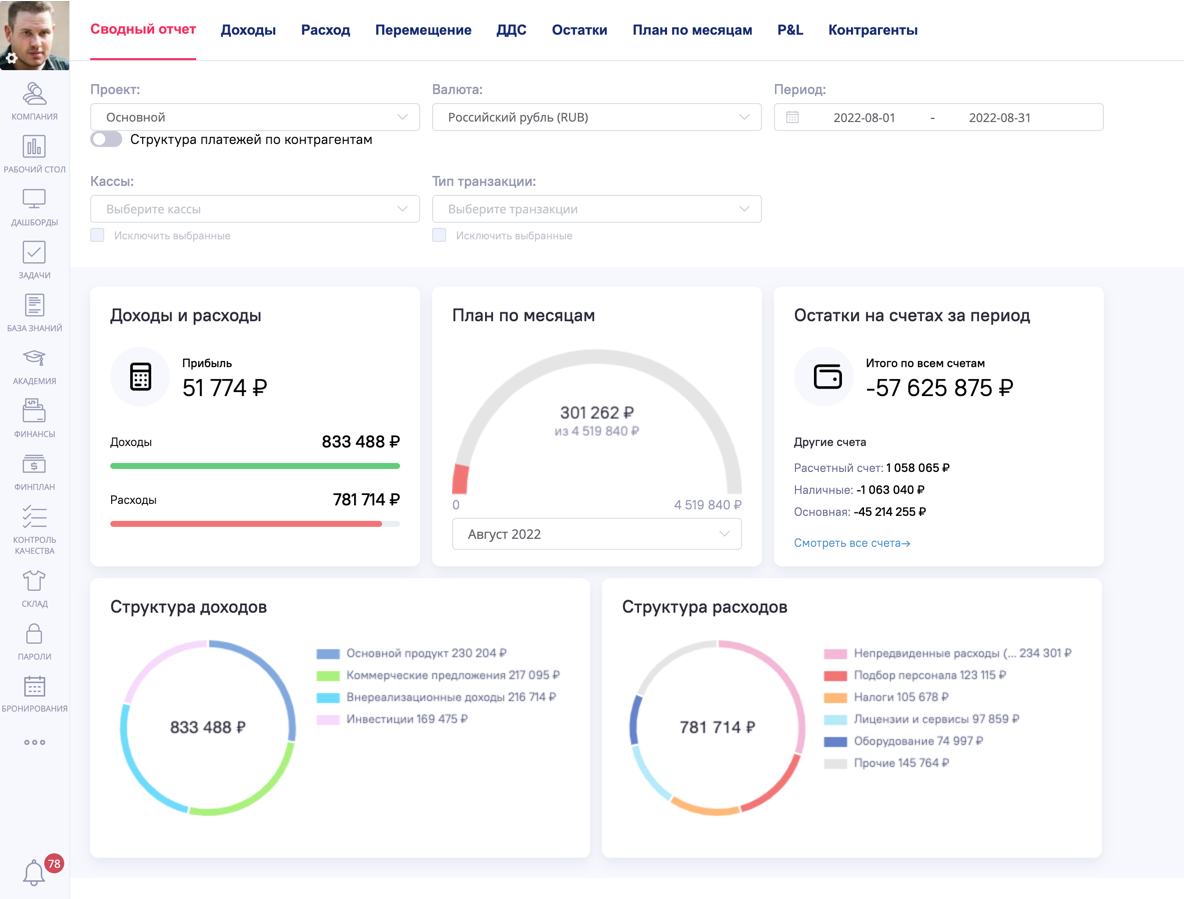This screenshot has height=899, width=1184.
Task: Click the Смотреть все счета link
Action: [852, 543]
